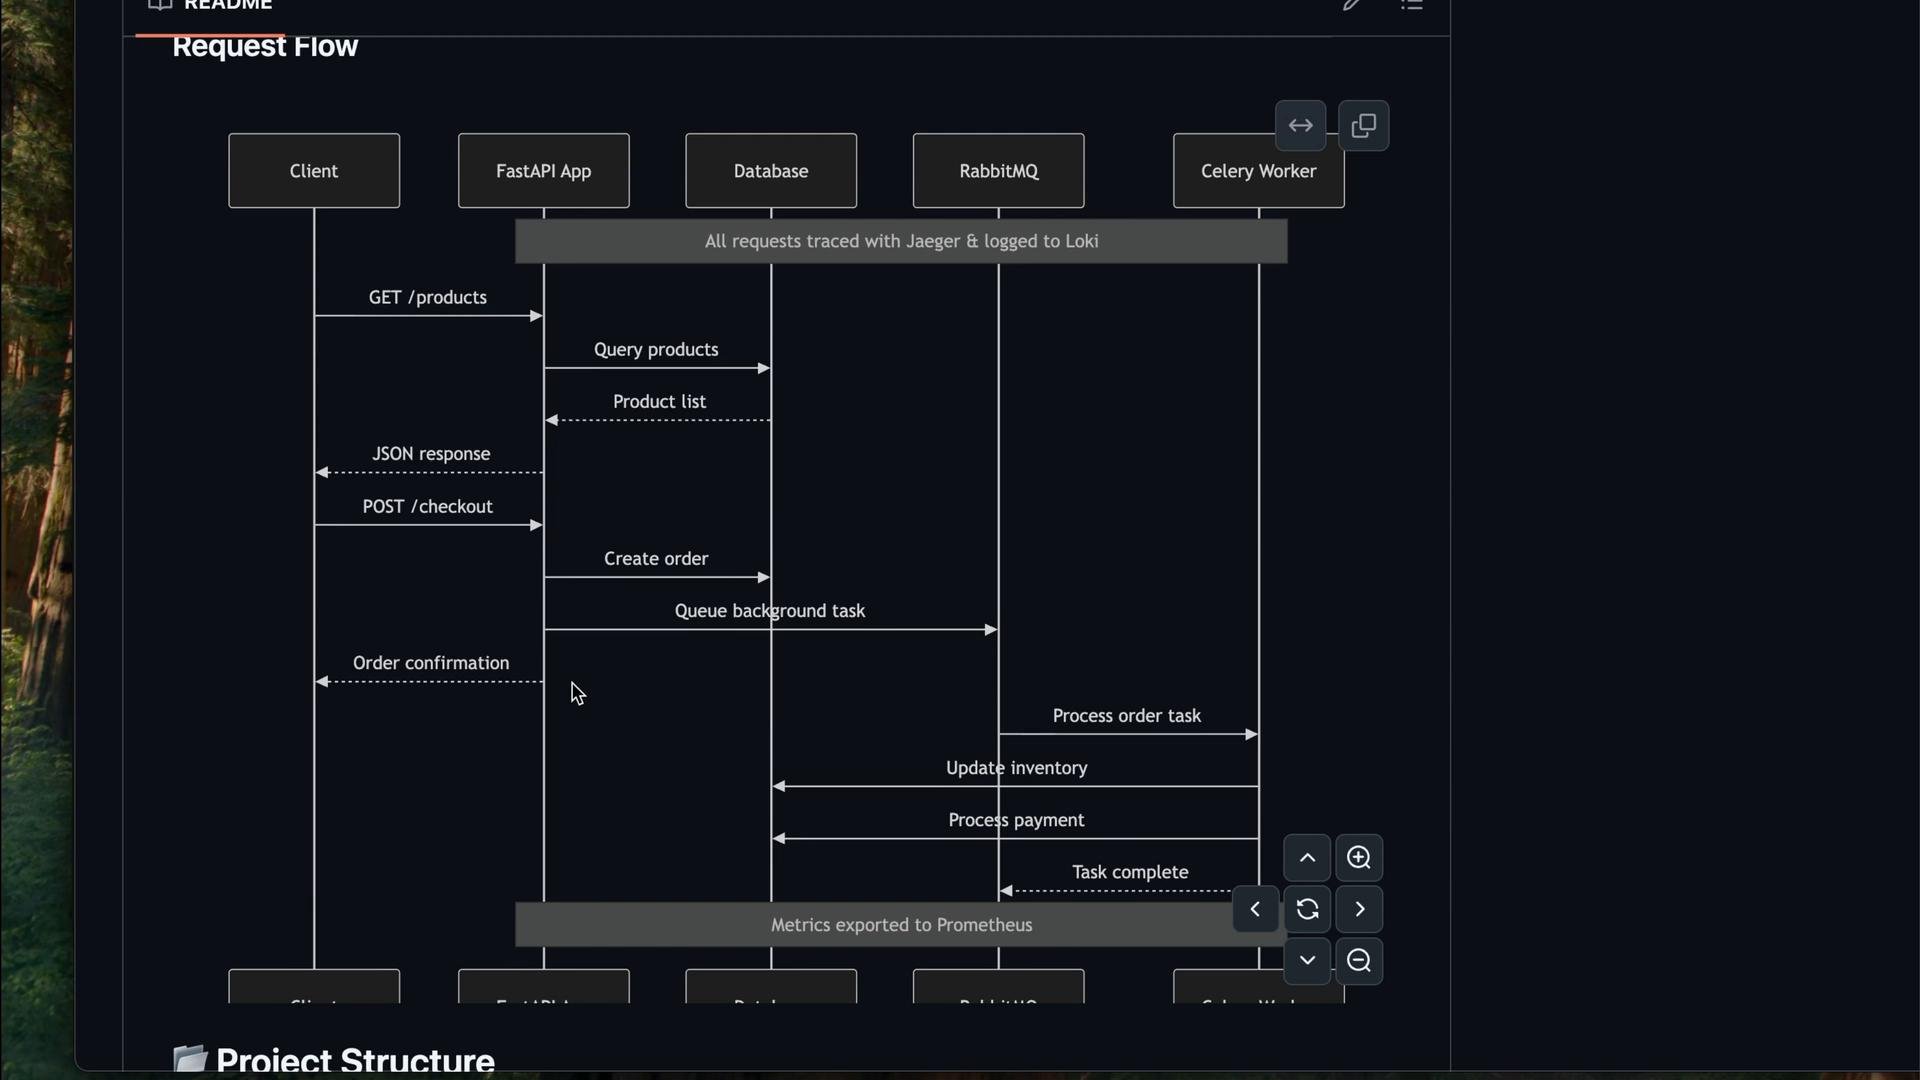Click the 'JSON response' message label
This screenshot has height=1080, width=1920.
pos(431,454)
